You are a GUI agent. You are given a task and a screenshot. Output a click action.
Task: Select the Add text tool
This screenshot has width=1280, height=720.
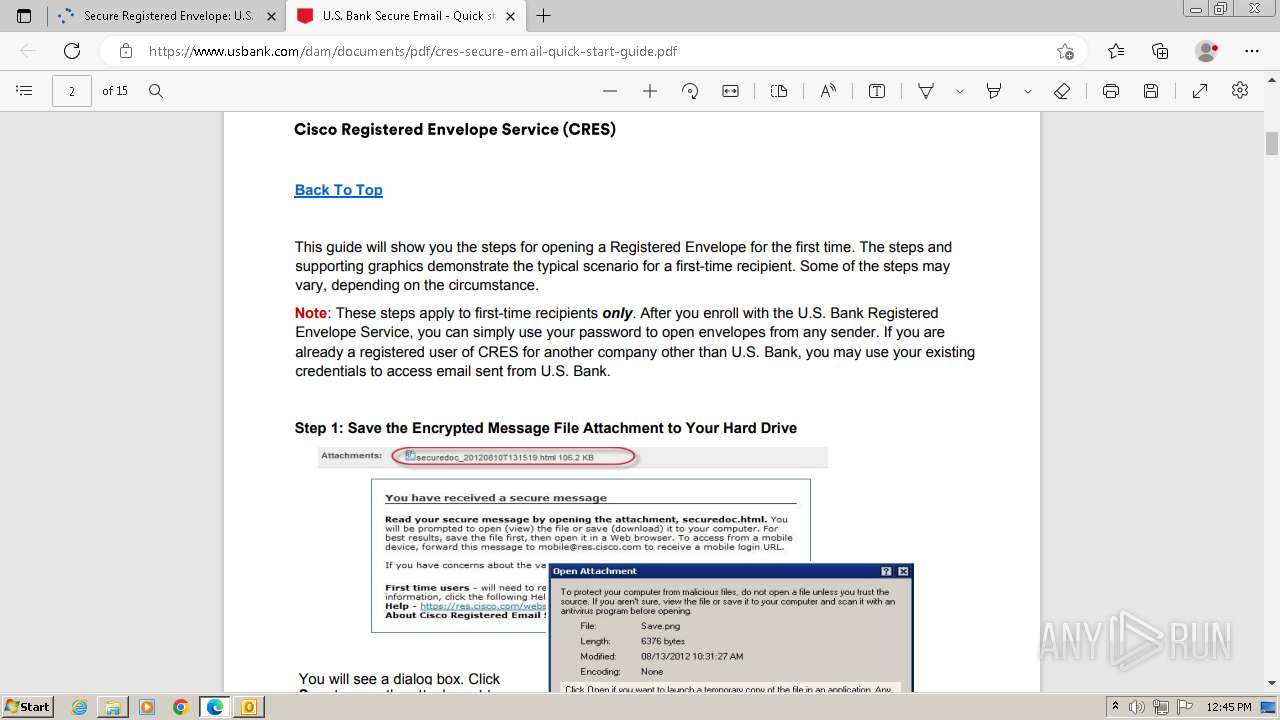pos(877,91)
